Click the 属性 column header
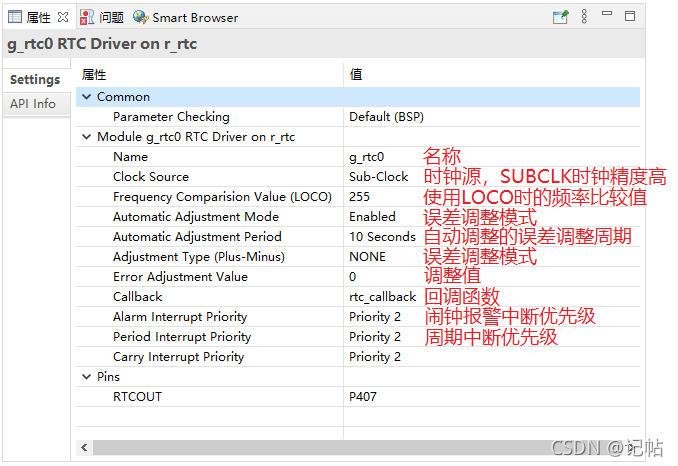The height and width of the screenshot is (466, 678). click(94, 75)
